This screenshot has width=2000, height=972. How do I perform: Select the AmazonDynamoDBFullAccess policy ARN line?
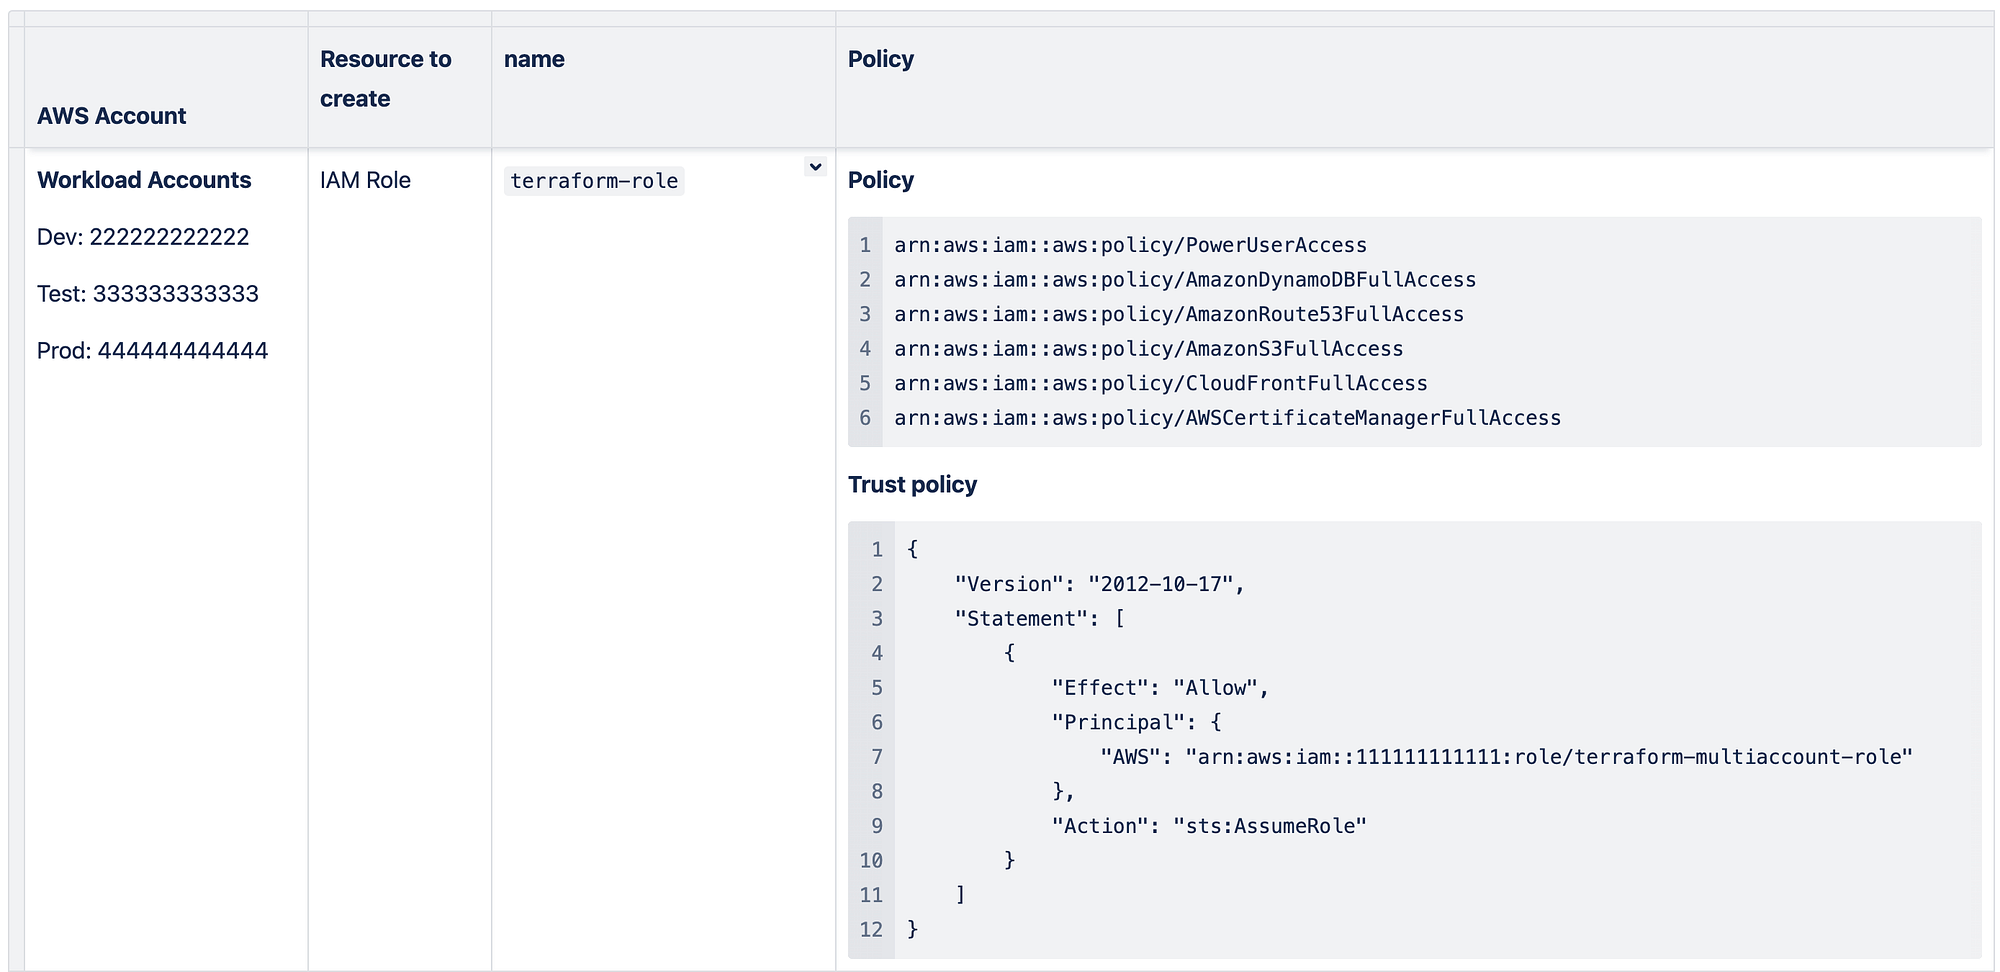[x=1184, y=279]
